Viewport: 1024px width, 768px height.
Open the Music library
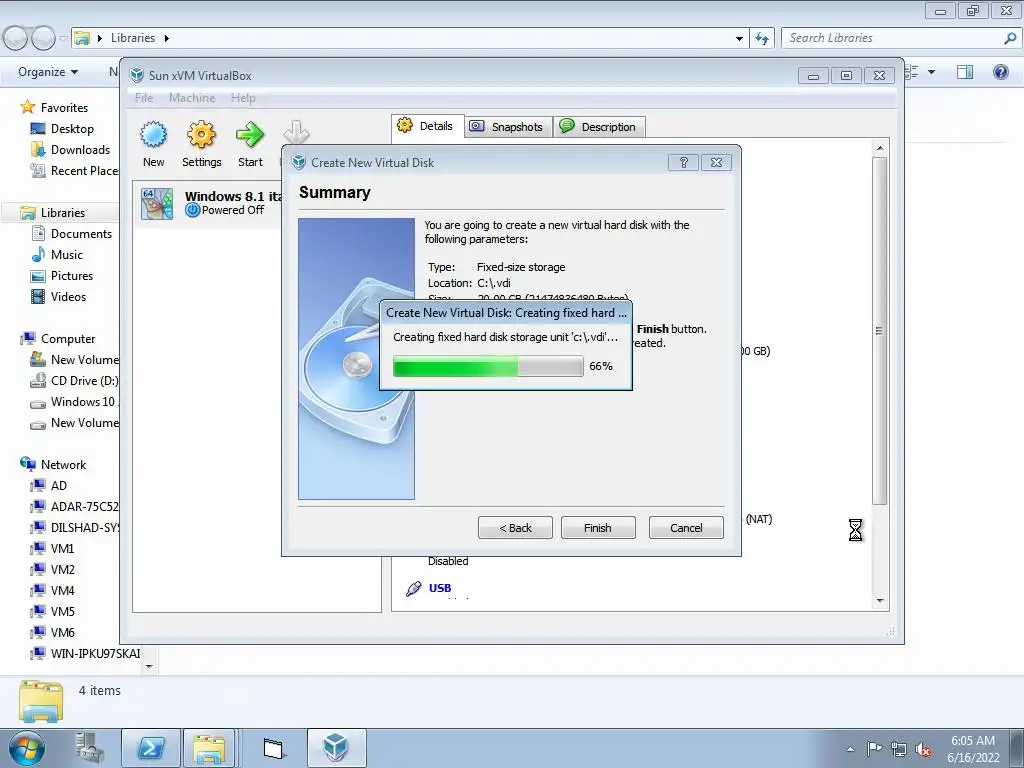click(x=67, y=255)
